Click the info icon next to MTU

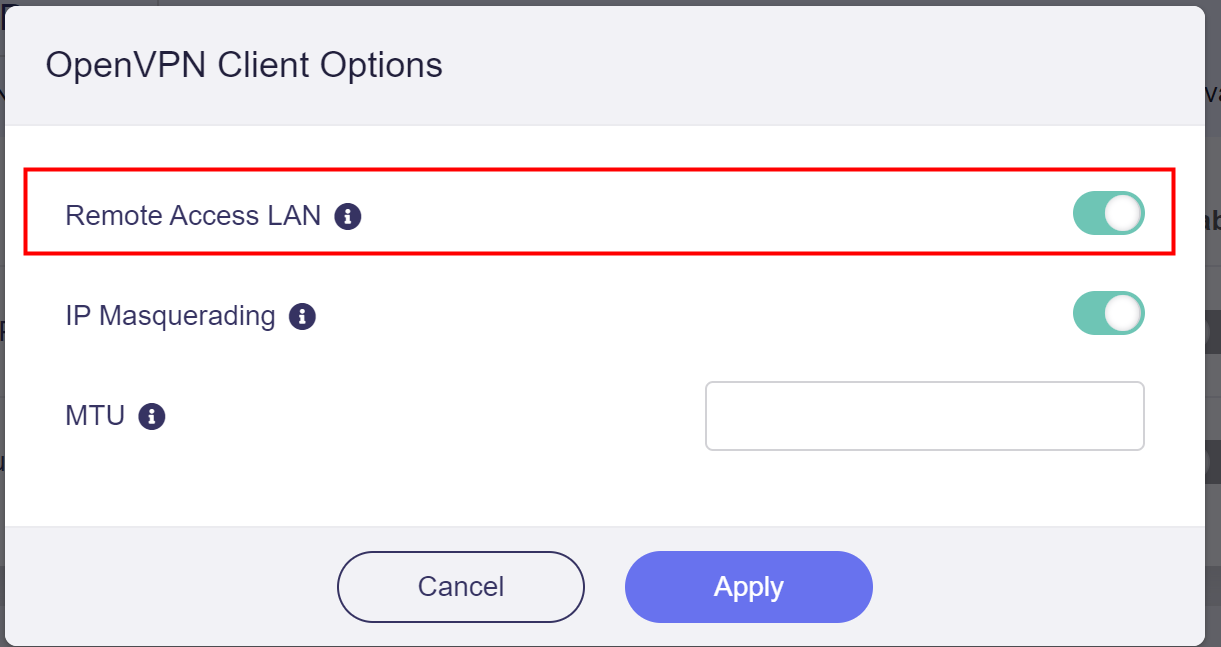152,416
